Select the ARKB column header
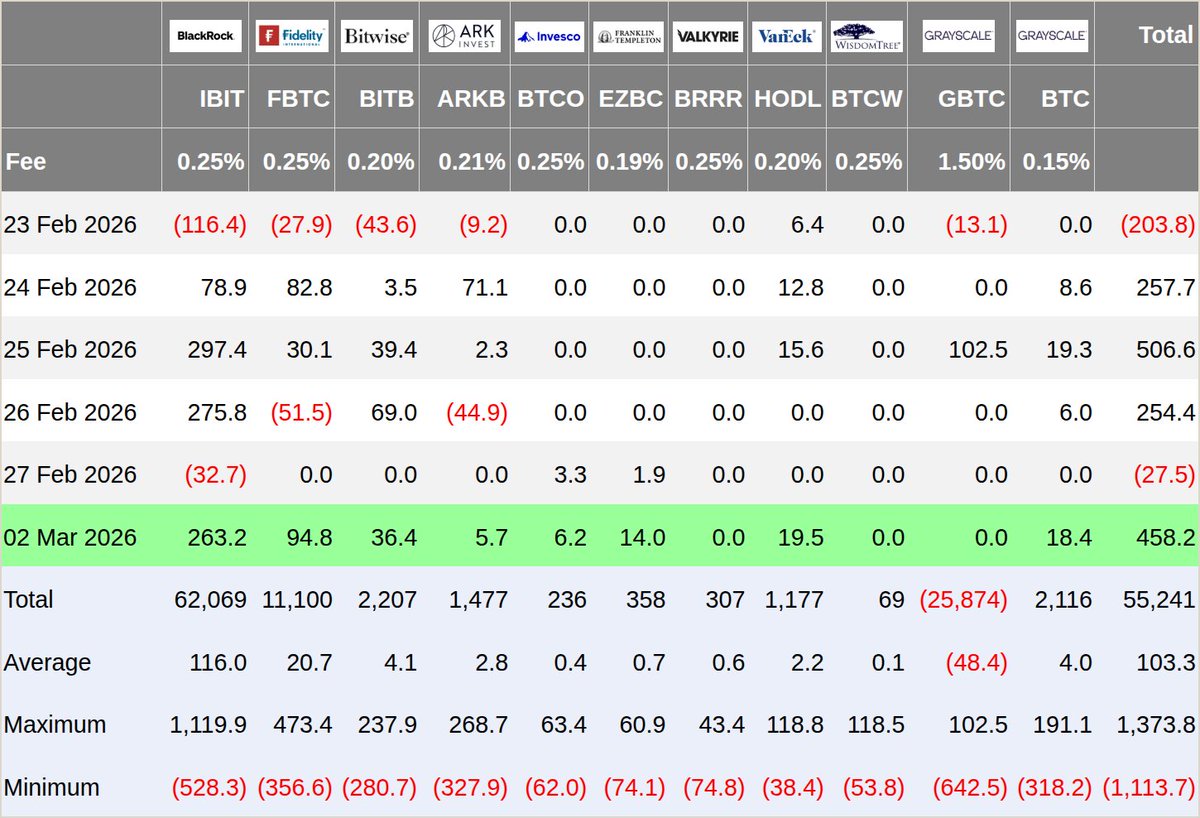This screenshot has width=1200, height=818. [471, 99]
